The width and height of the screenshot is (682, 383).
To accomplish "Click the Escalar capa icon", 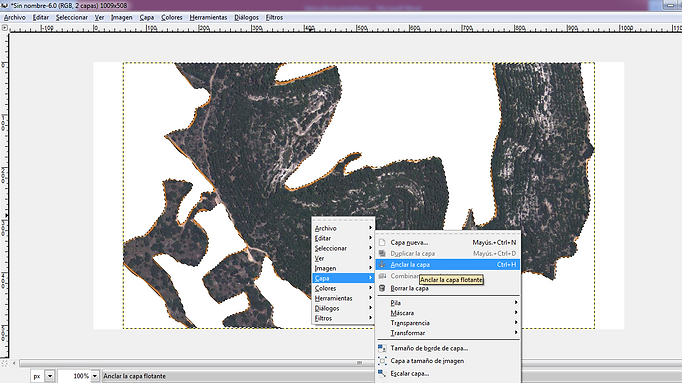I will (x=382, y=373).
